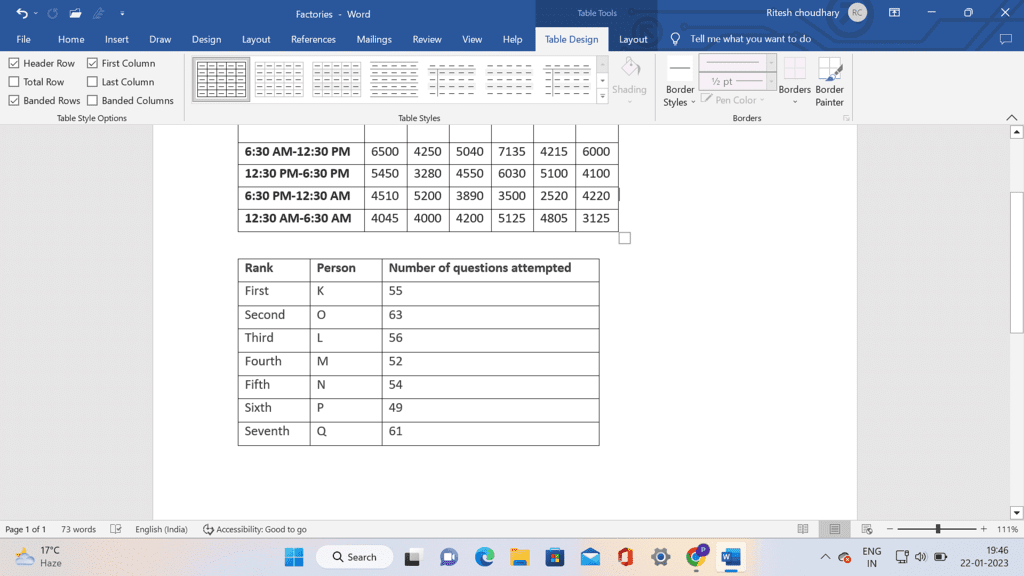The width and height of the screenshot is (1024, 576).
Task: Adjust the zoom slider handle
Action: tap(938, 529)
